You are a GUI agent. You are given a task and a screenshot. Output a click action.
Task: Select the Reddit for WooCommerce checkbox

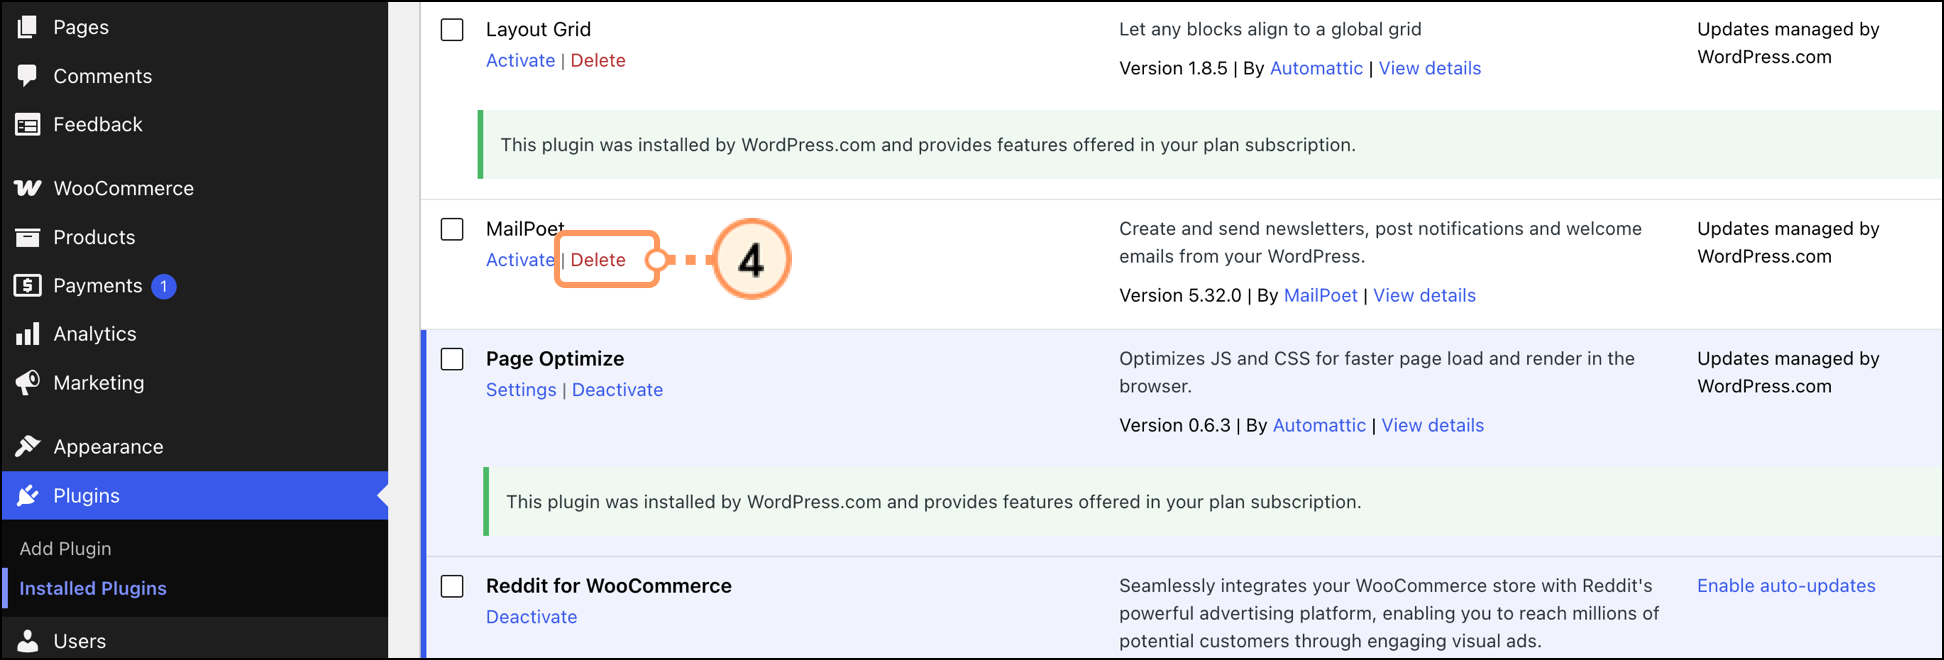(x=452, y=586)
